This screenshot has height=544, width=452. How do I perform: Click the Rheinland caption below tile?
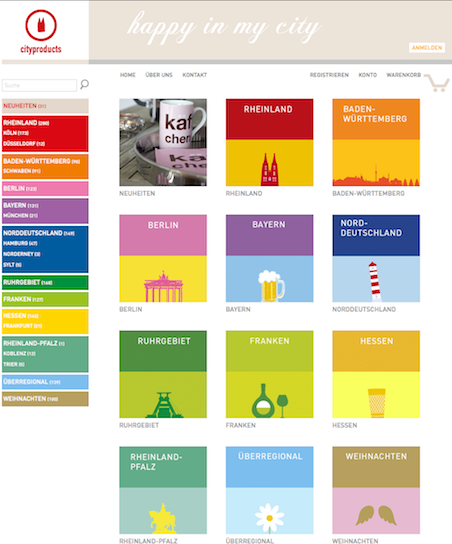tap(244, 193)
